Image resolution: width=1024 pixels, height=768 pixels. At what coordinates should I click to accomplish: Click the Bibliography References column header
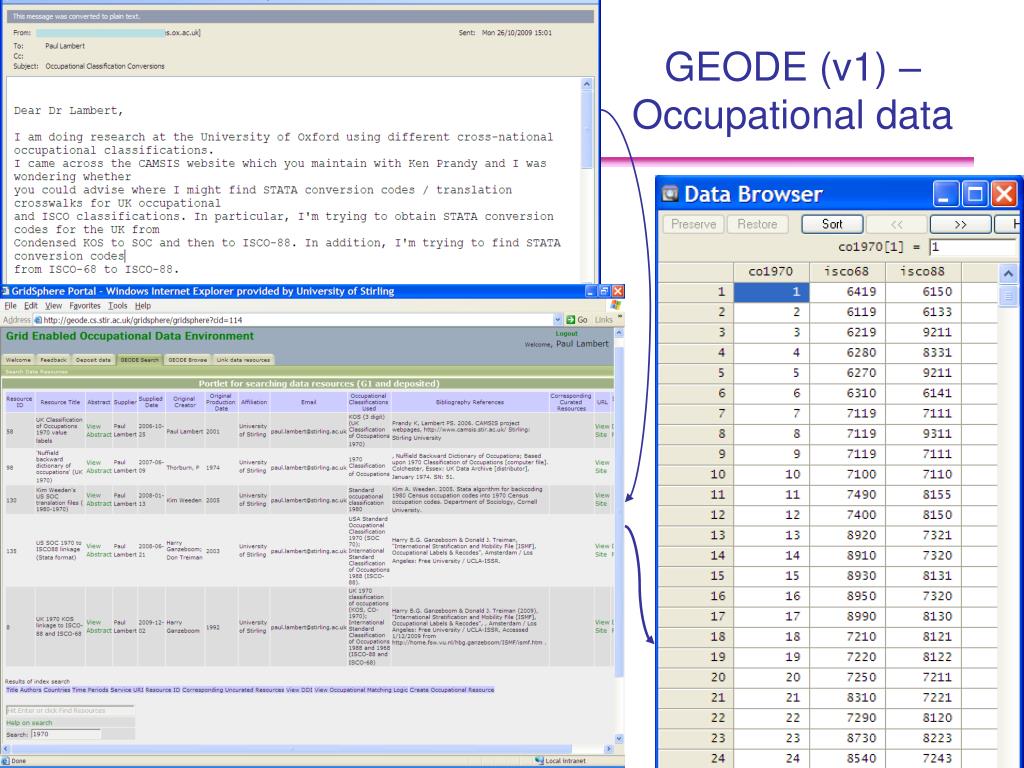pos(470,402)
